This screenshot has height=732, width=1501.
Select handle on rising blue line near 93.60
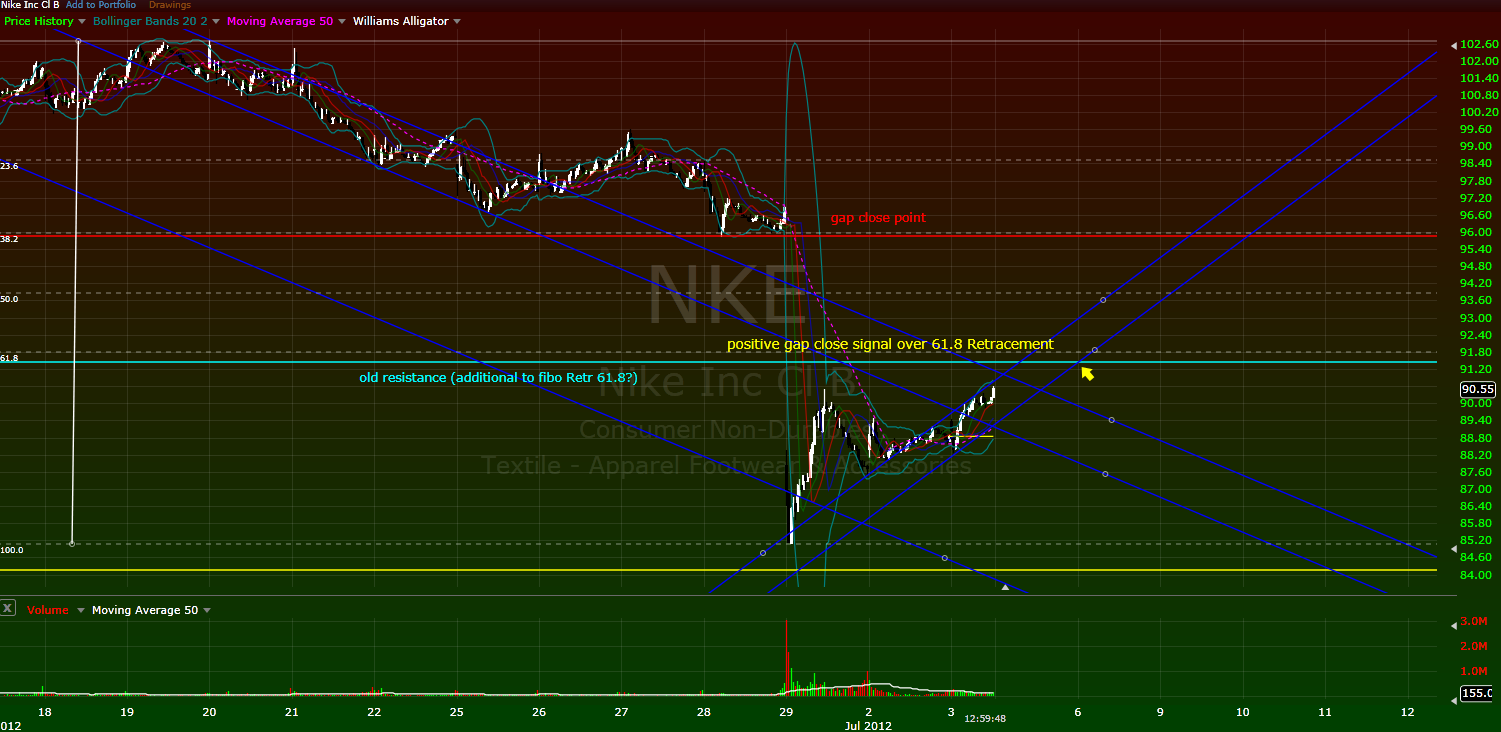point(1103,300)
